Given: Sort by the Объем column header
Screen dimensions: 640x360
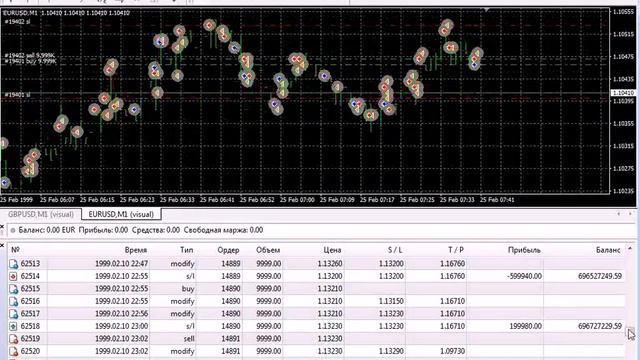Looking at the screenshot, I should (268, 250).
